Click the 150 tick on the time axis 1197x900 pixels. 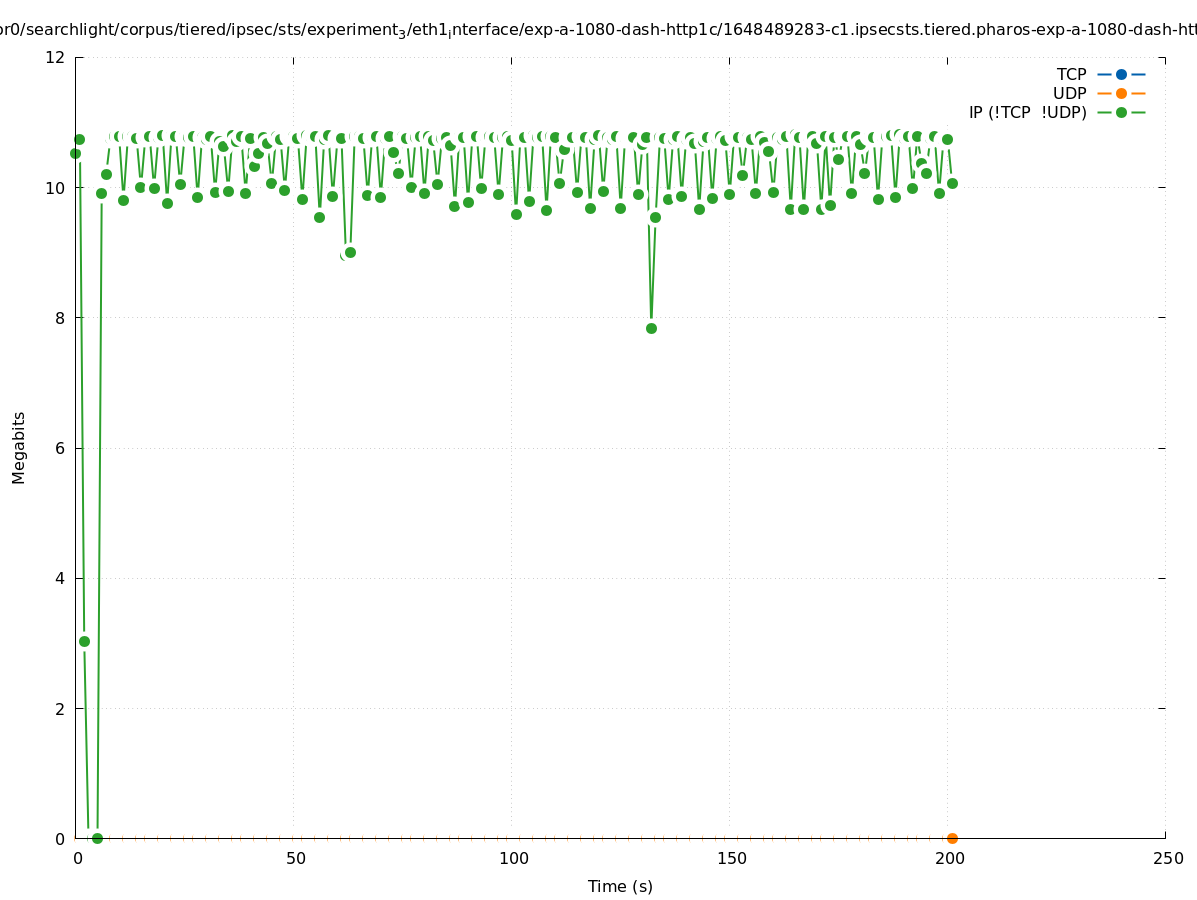click(730, 858)
